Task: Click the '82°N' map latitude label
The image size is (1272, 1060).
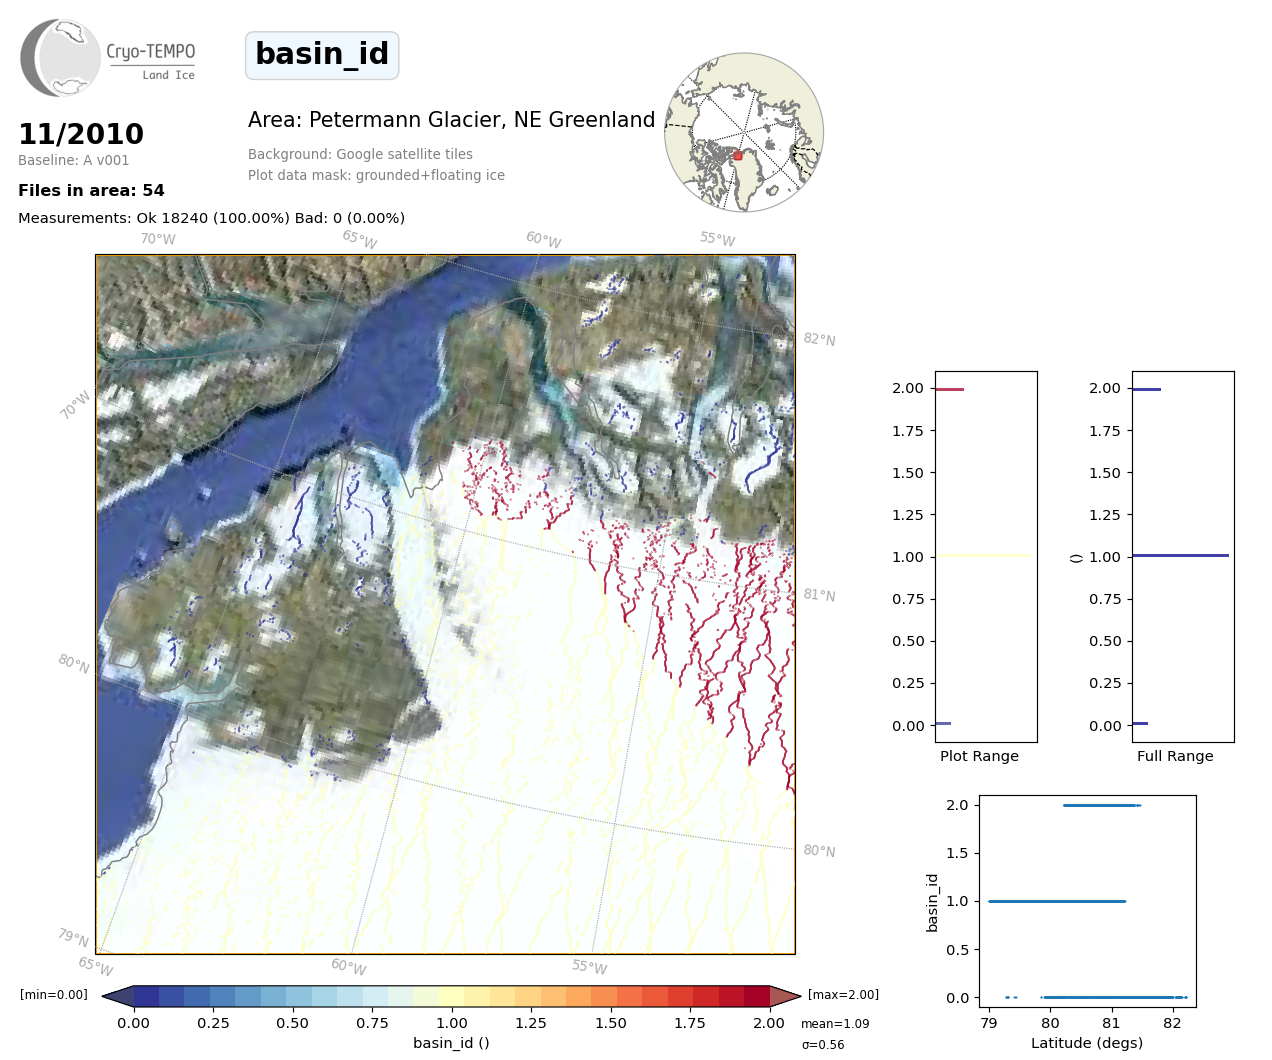Action: click(x=819, y=339)
